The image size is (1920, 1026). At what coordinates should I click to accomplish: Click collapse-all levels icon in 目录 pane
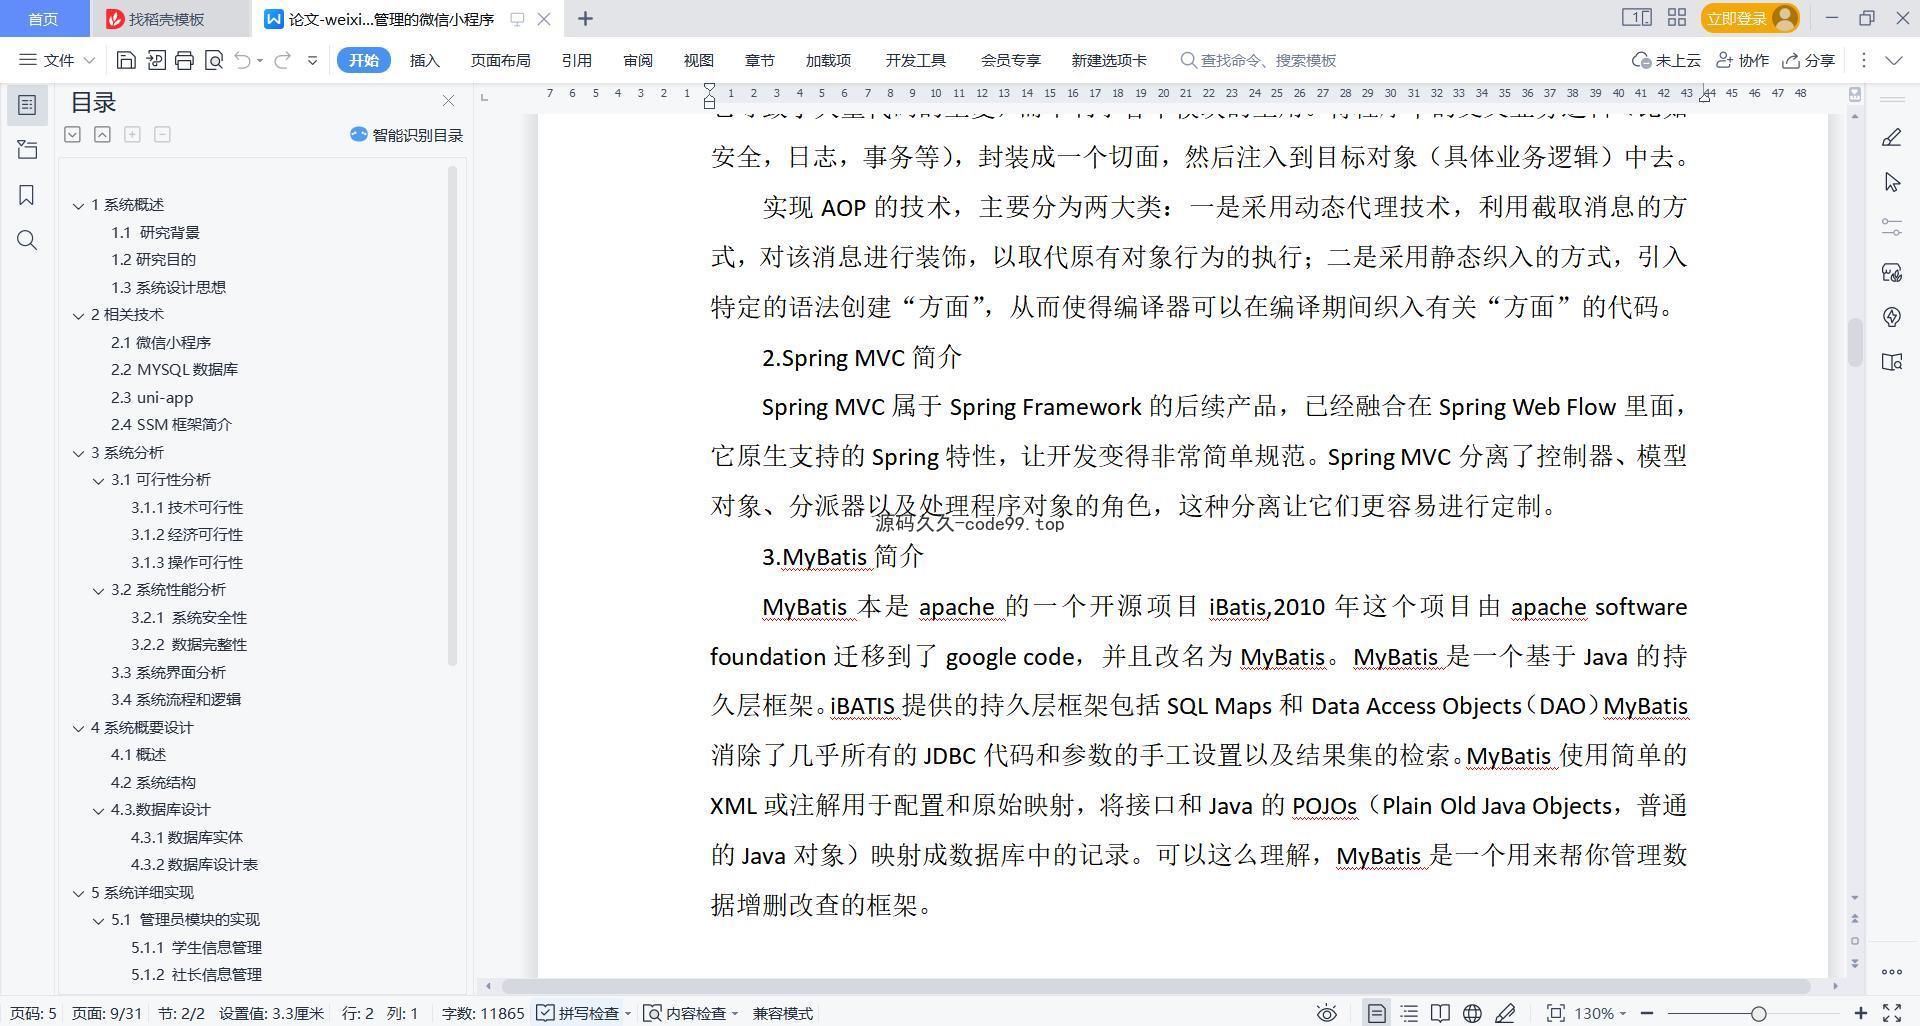point(102,134)
